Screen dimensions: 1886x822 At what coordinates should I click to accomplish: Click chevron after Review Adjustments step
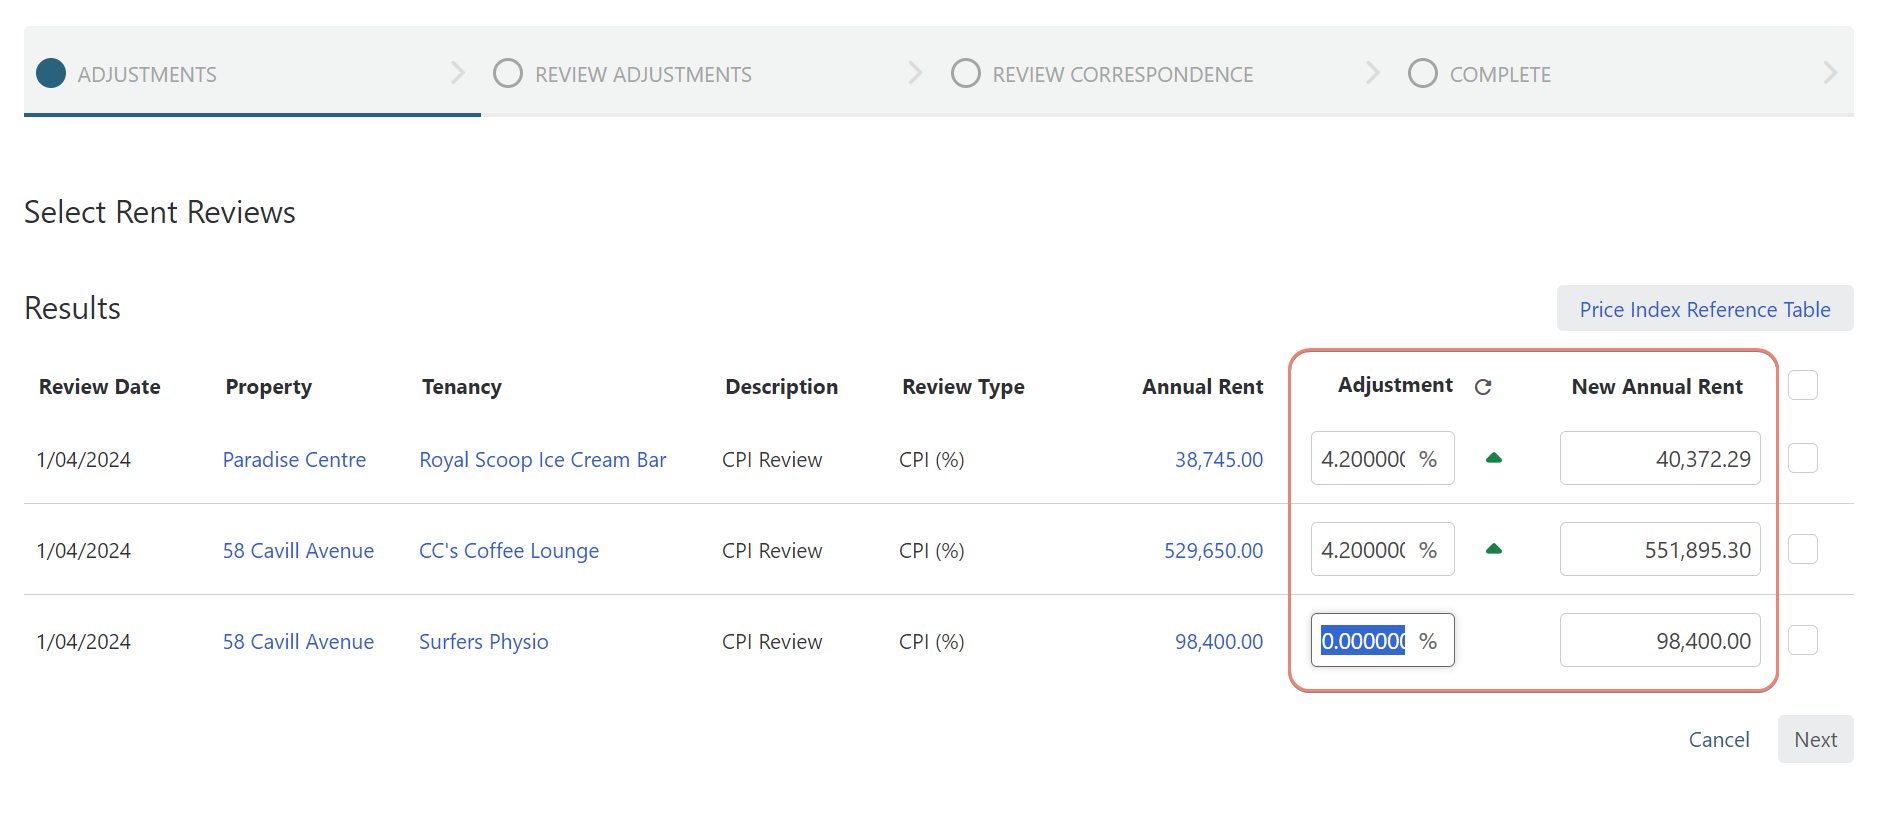[x=915, y=73]
